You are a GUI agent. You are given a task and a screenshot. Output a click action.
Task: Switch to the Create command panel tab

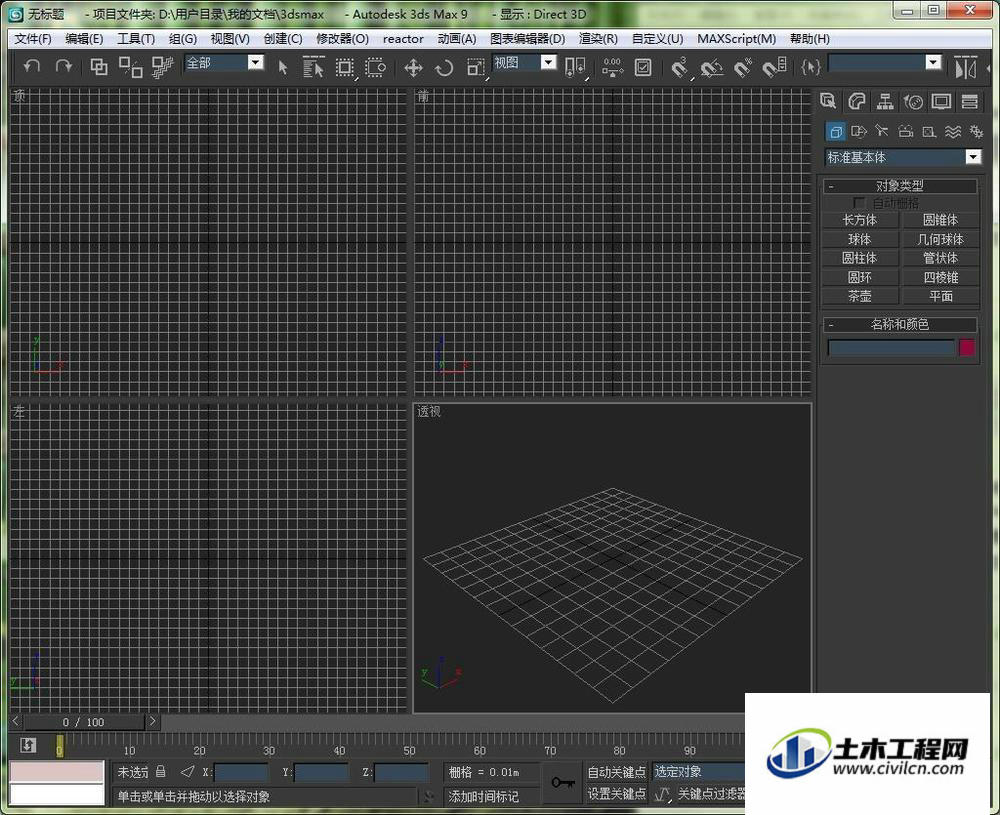828,101
